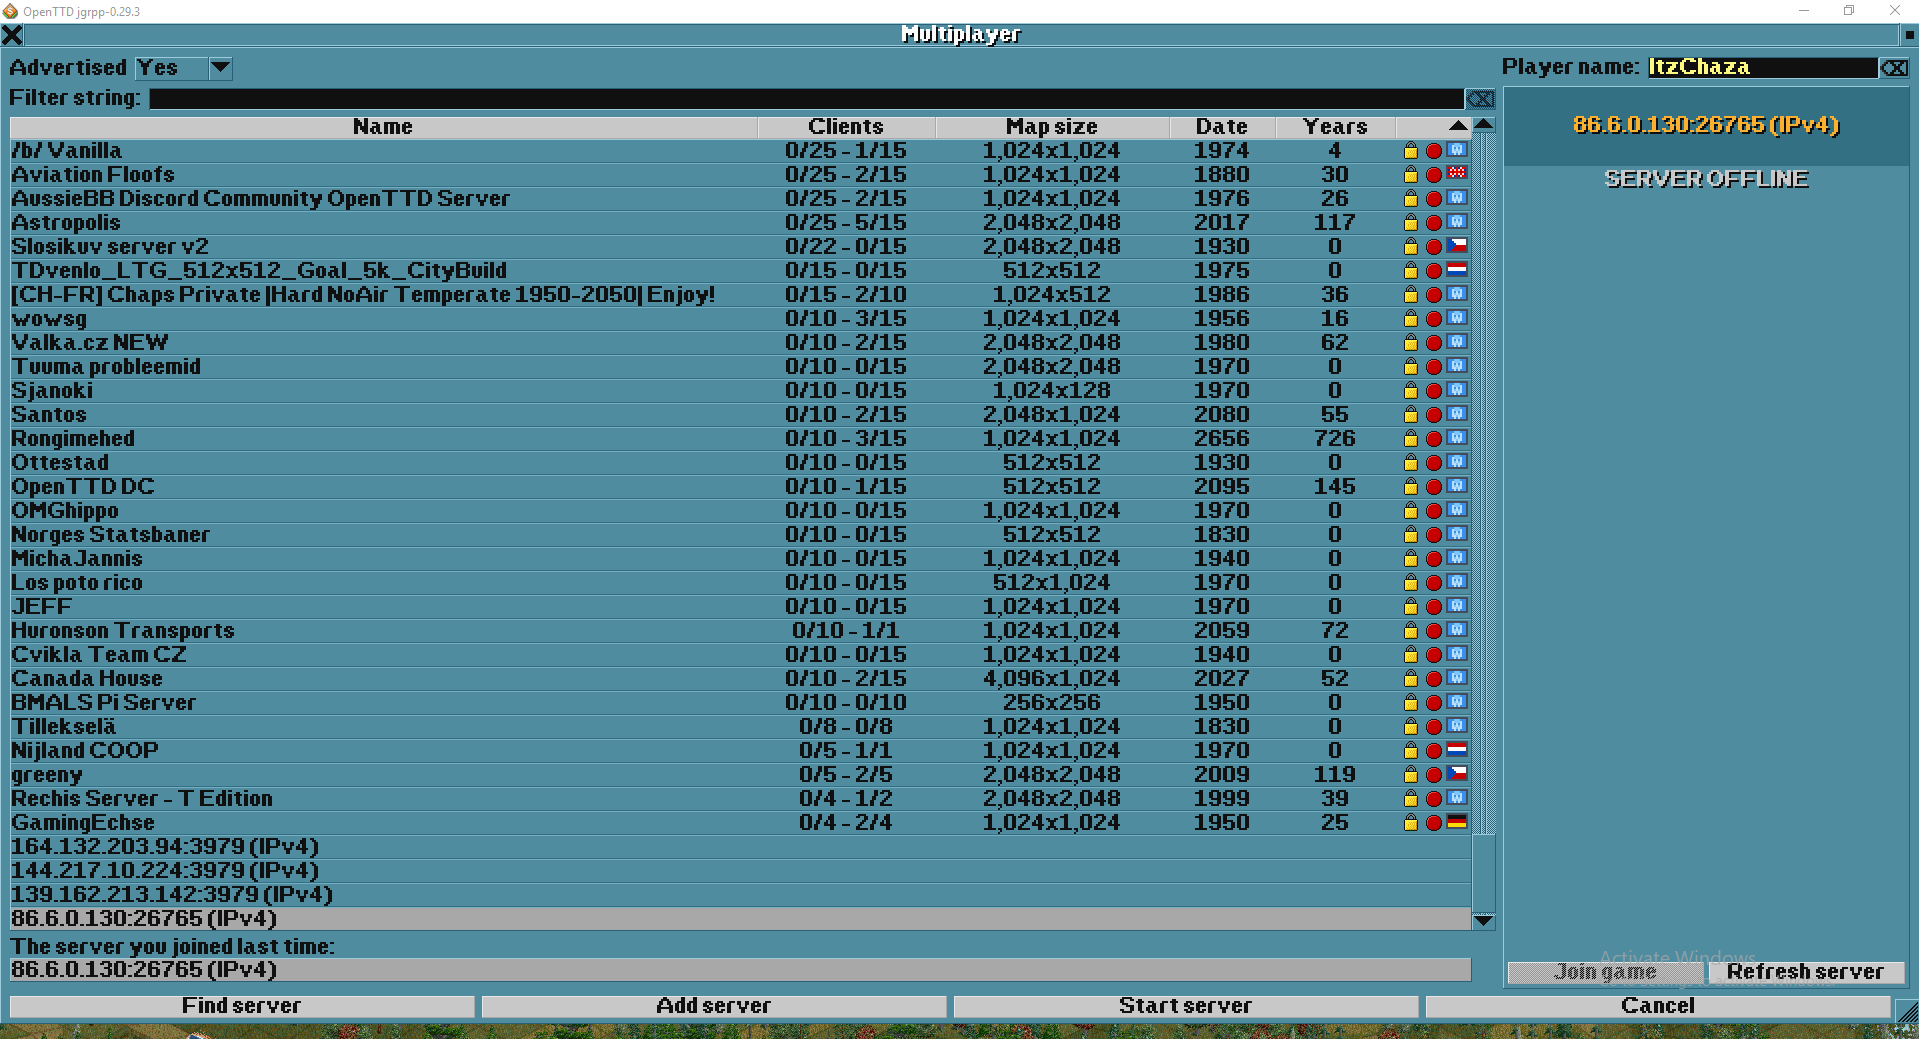Click the Find server button
The image size is (1919, 1039).
(241, 1005)
